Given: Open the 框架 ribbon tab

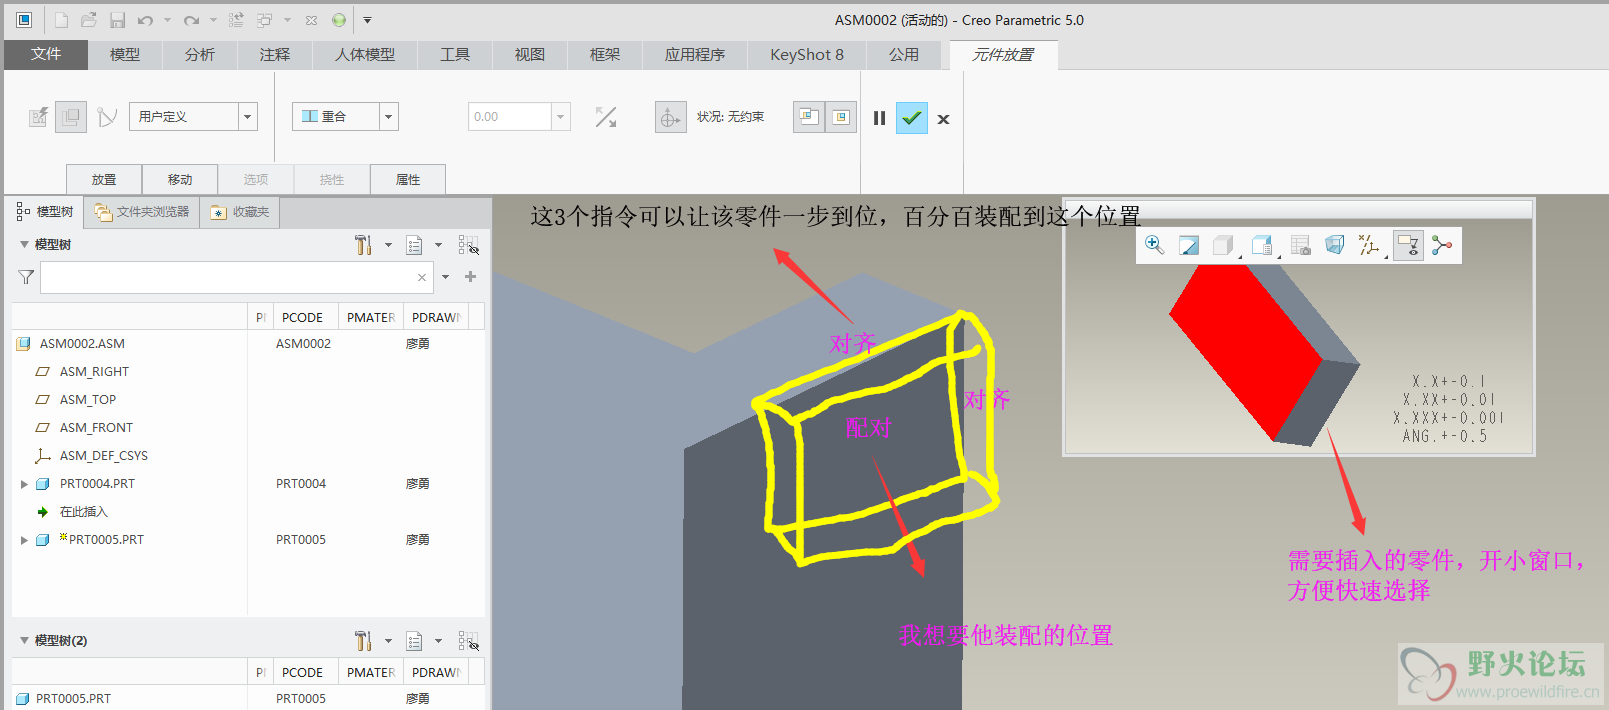Looking at the screenshot, I should (605, 55).
